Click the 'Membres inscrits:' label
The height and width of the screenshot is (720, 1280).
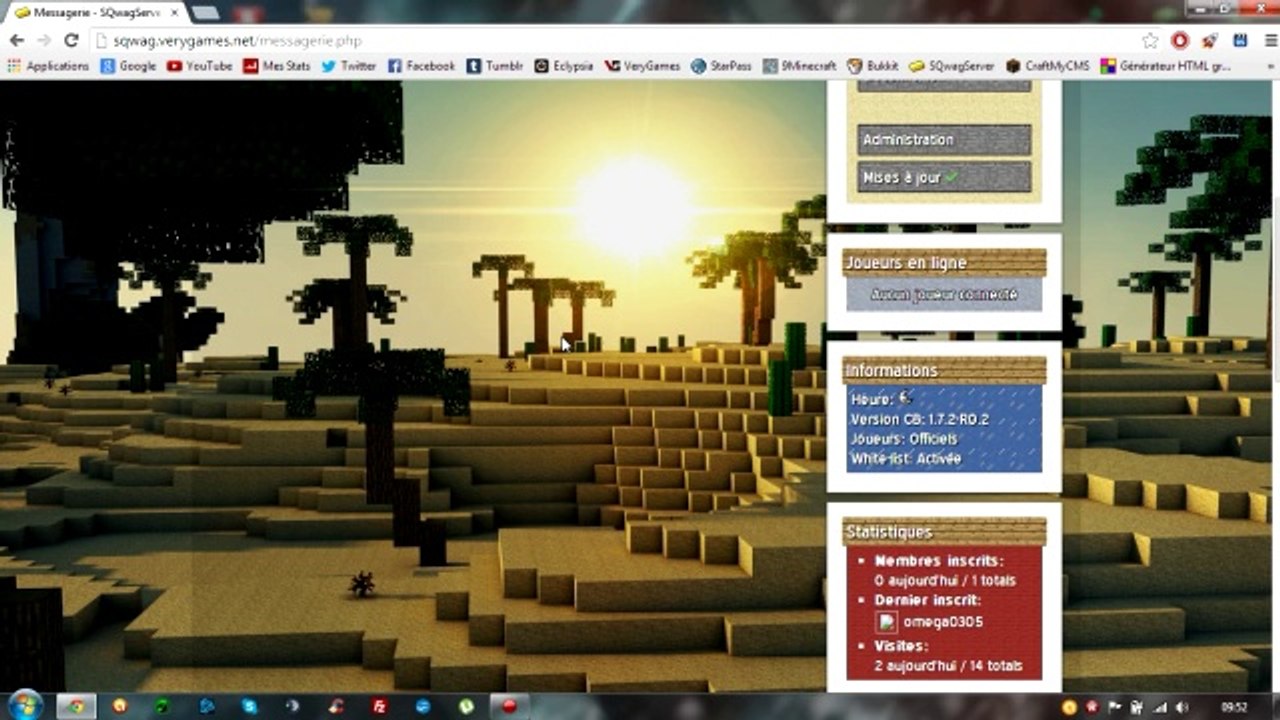pos(939,562)
